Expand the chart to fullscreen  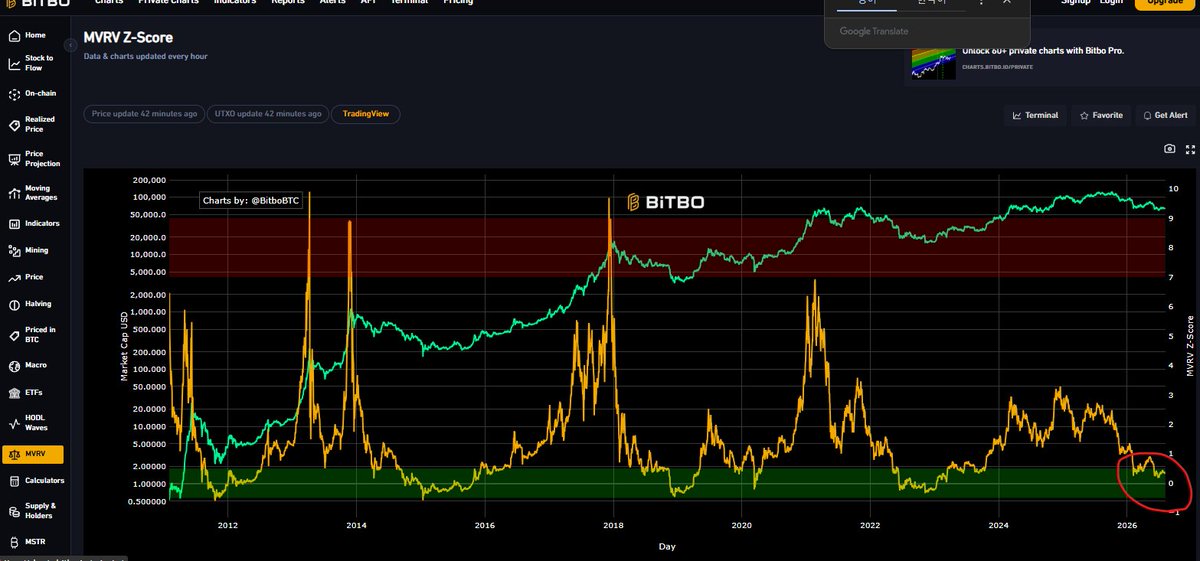pyautogui.click(x=1189, y=149)
